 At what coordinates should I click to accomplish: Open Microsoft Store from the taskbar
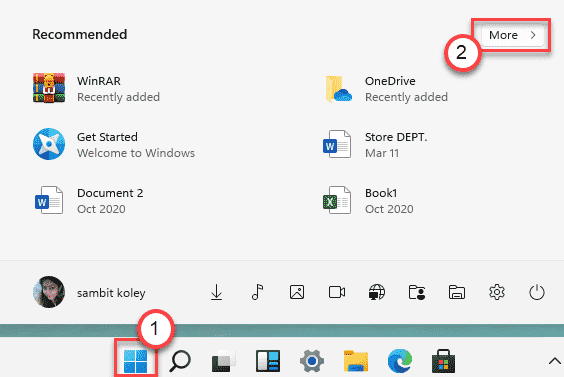point(444,361)
